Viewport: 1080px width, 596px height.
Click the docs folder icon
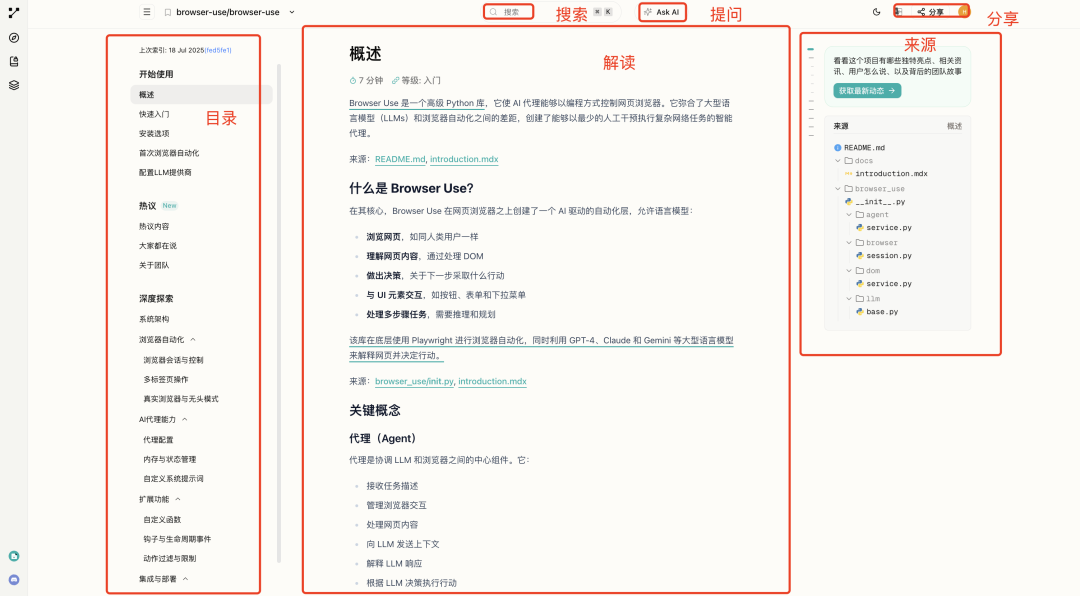[849, 161]
